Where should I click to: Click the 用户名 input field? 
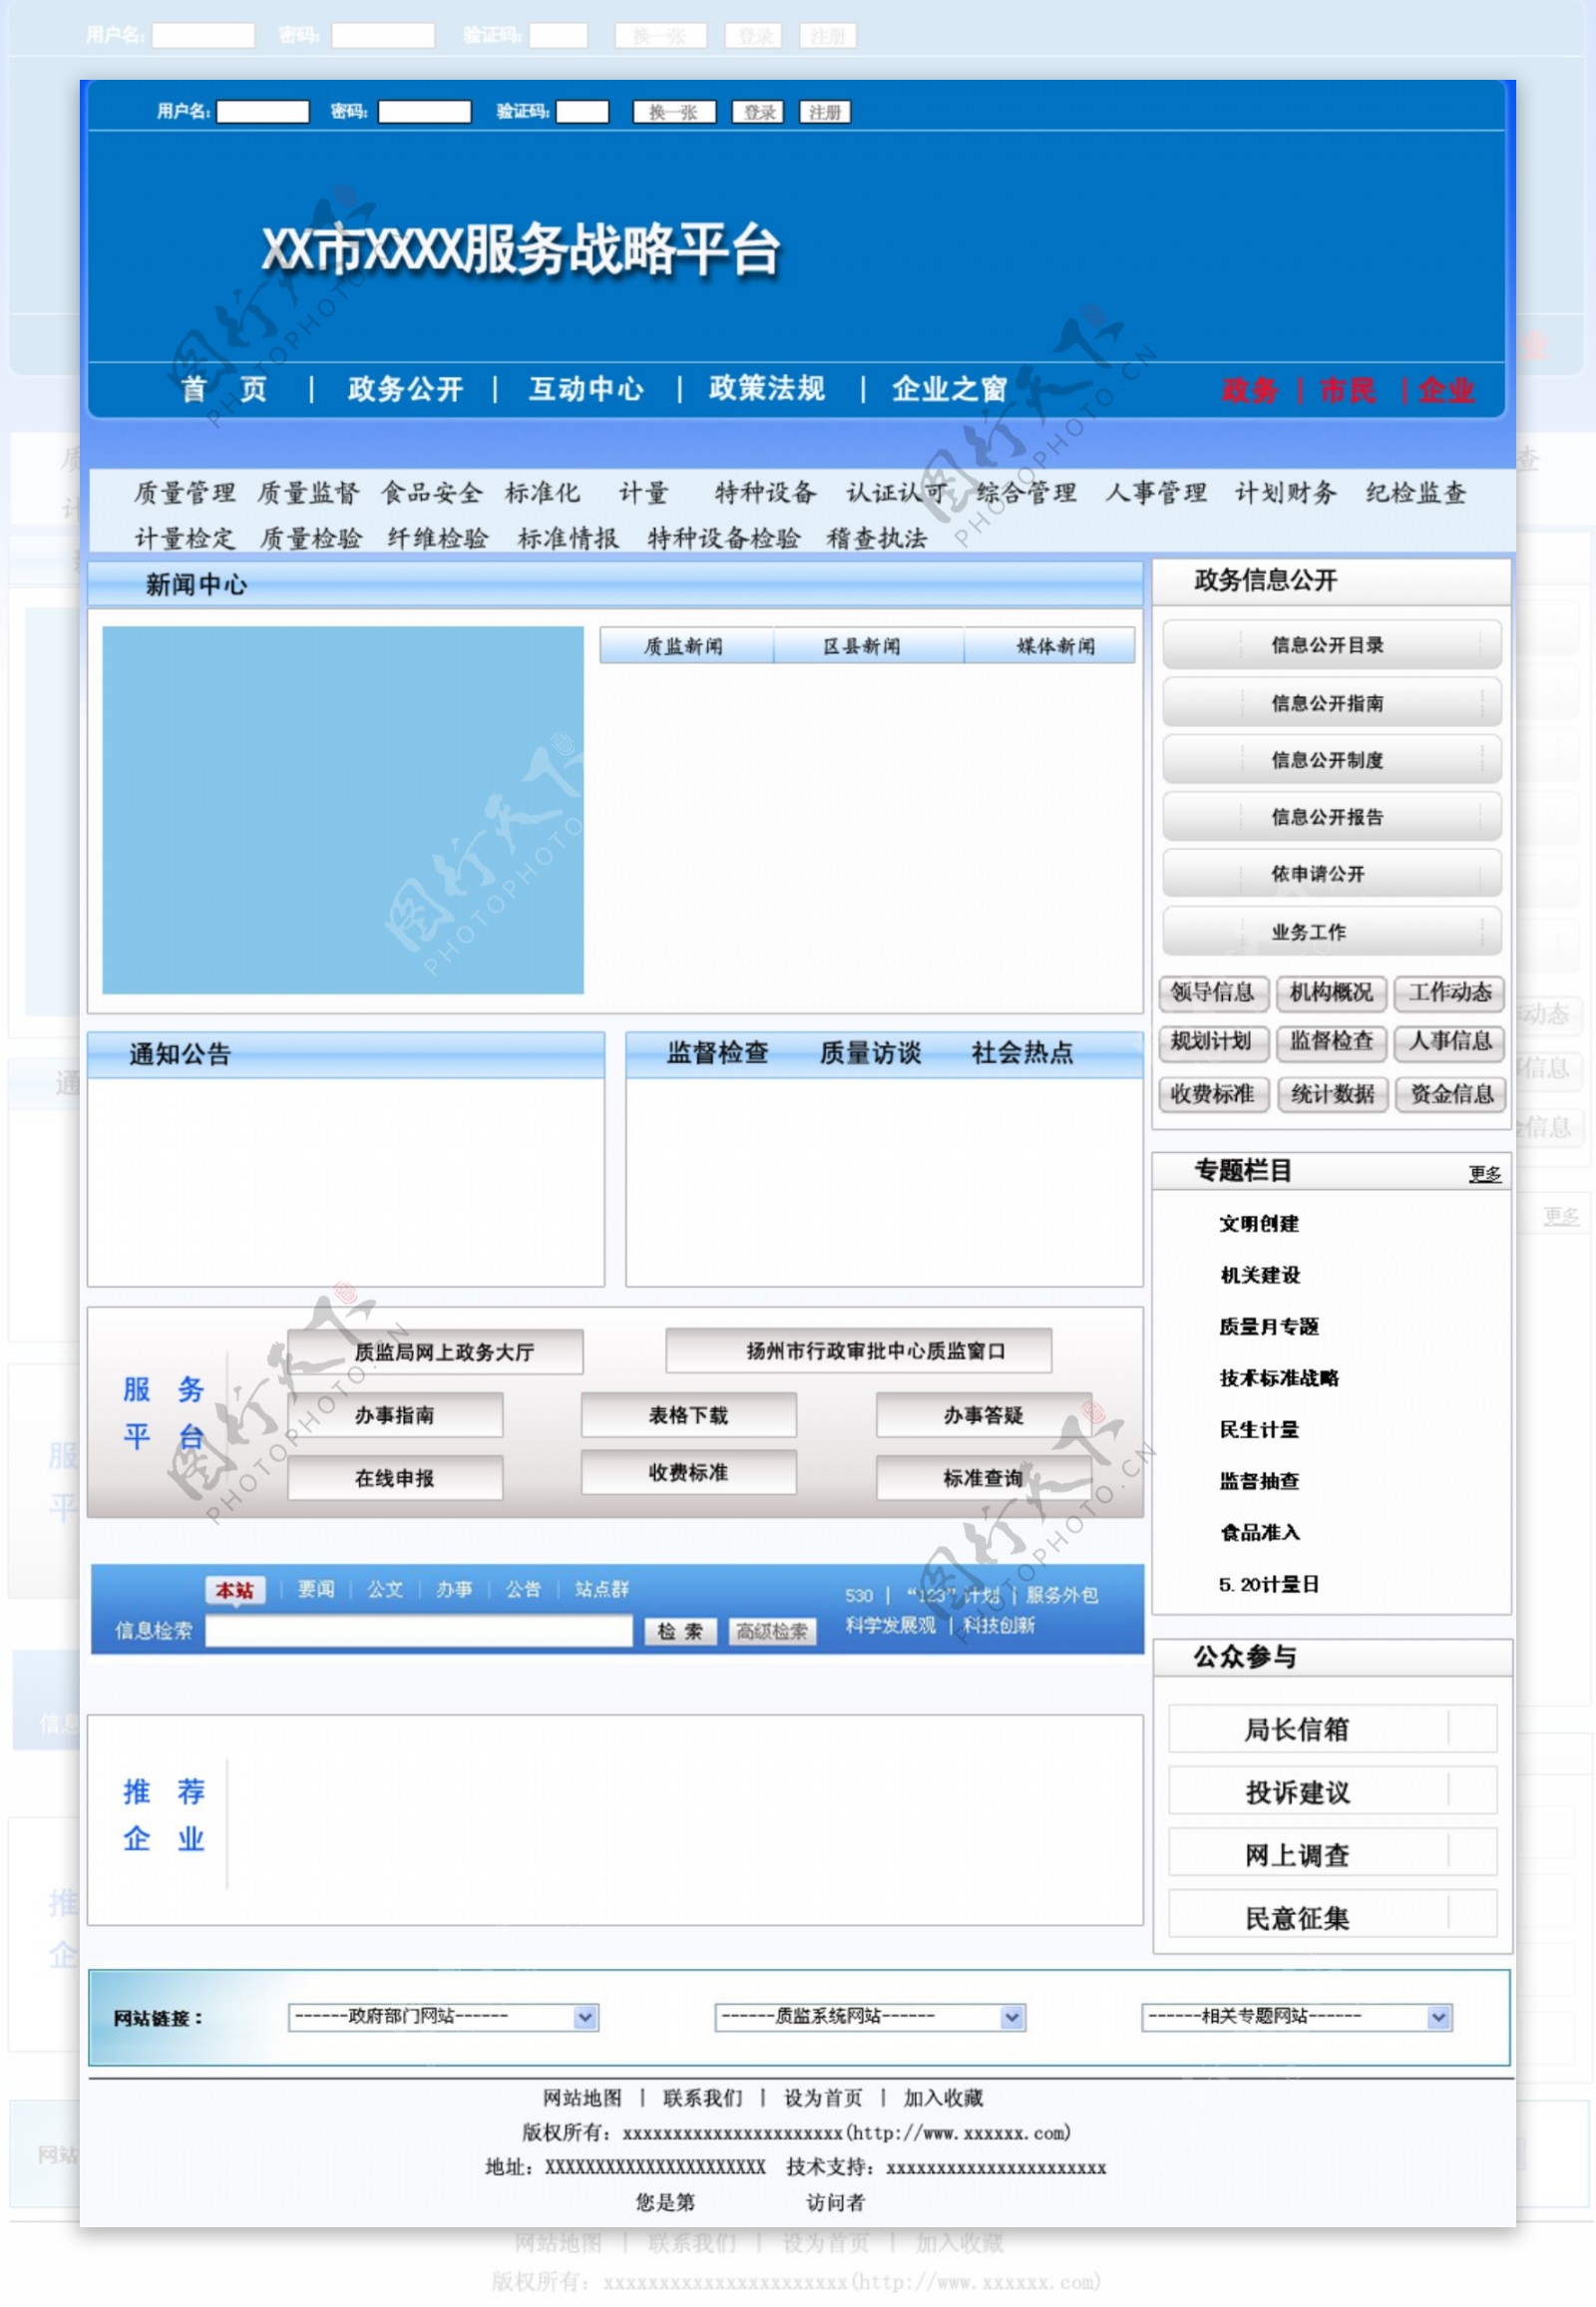pos(263,111)
